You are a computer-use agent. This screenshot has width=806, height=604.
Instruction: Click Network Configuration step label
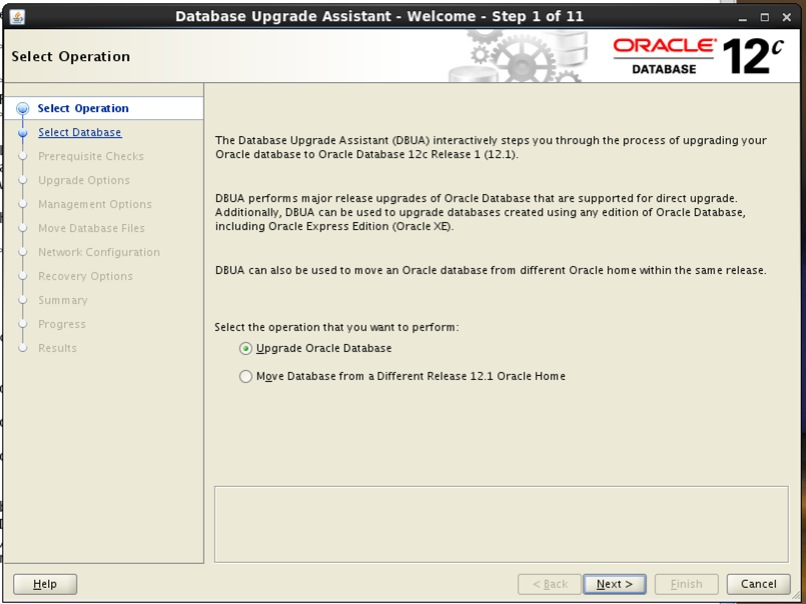(x=99, y=252)
